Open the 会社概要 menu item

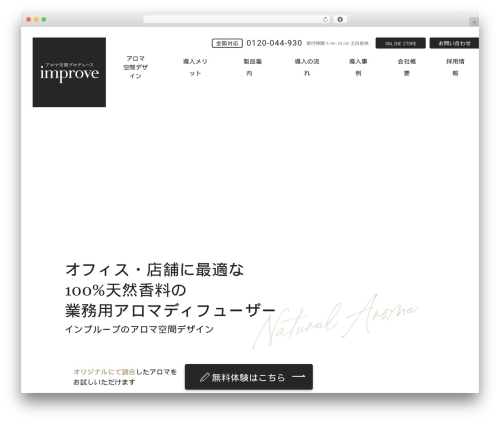(x=407, y=67)
